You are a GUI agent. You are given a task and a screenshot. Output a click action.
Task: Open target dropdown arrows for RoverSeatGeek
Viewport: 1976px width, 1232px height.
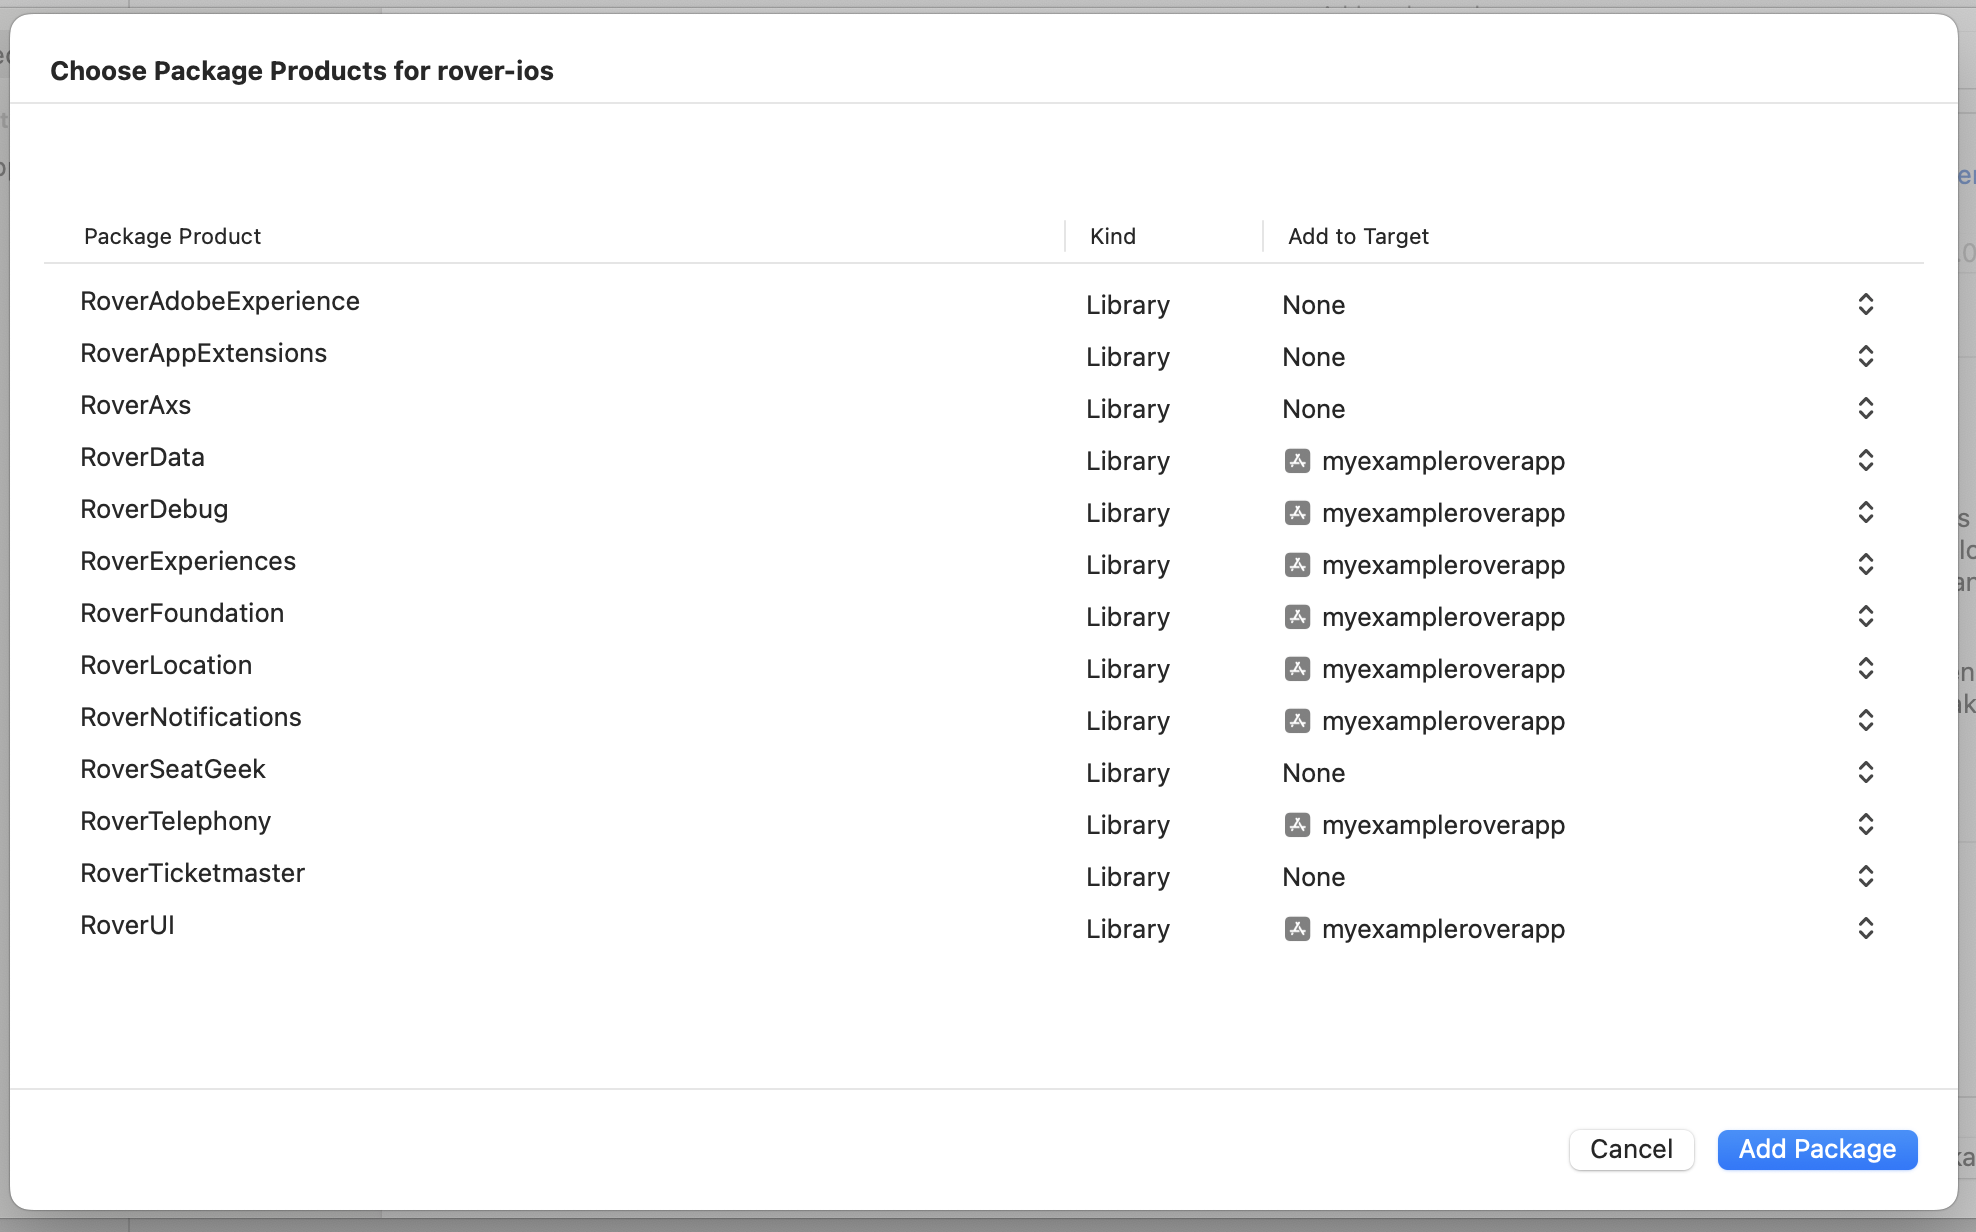1865,772
